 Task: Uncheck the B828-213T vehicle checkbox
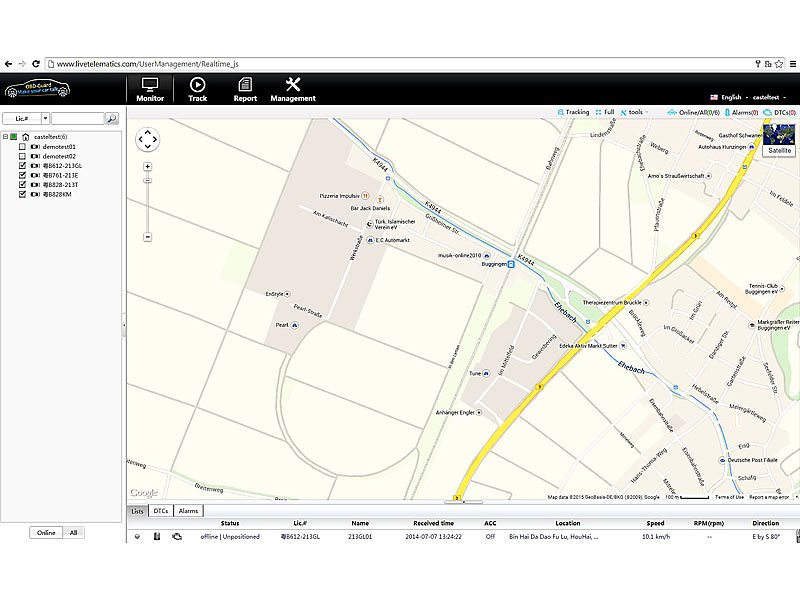tap(22, 185)
